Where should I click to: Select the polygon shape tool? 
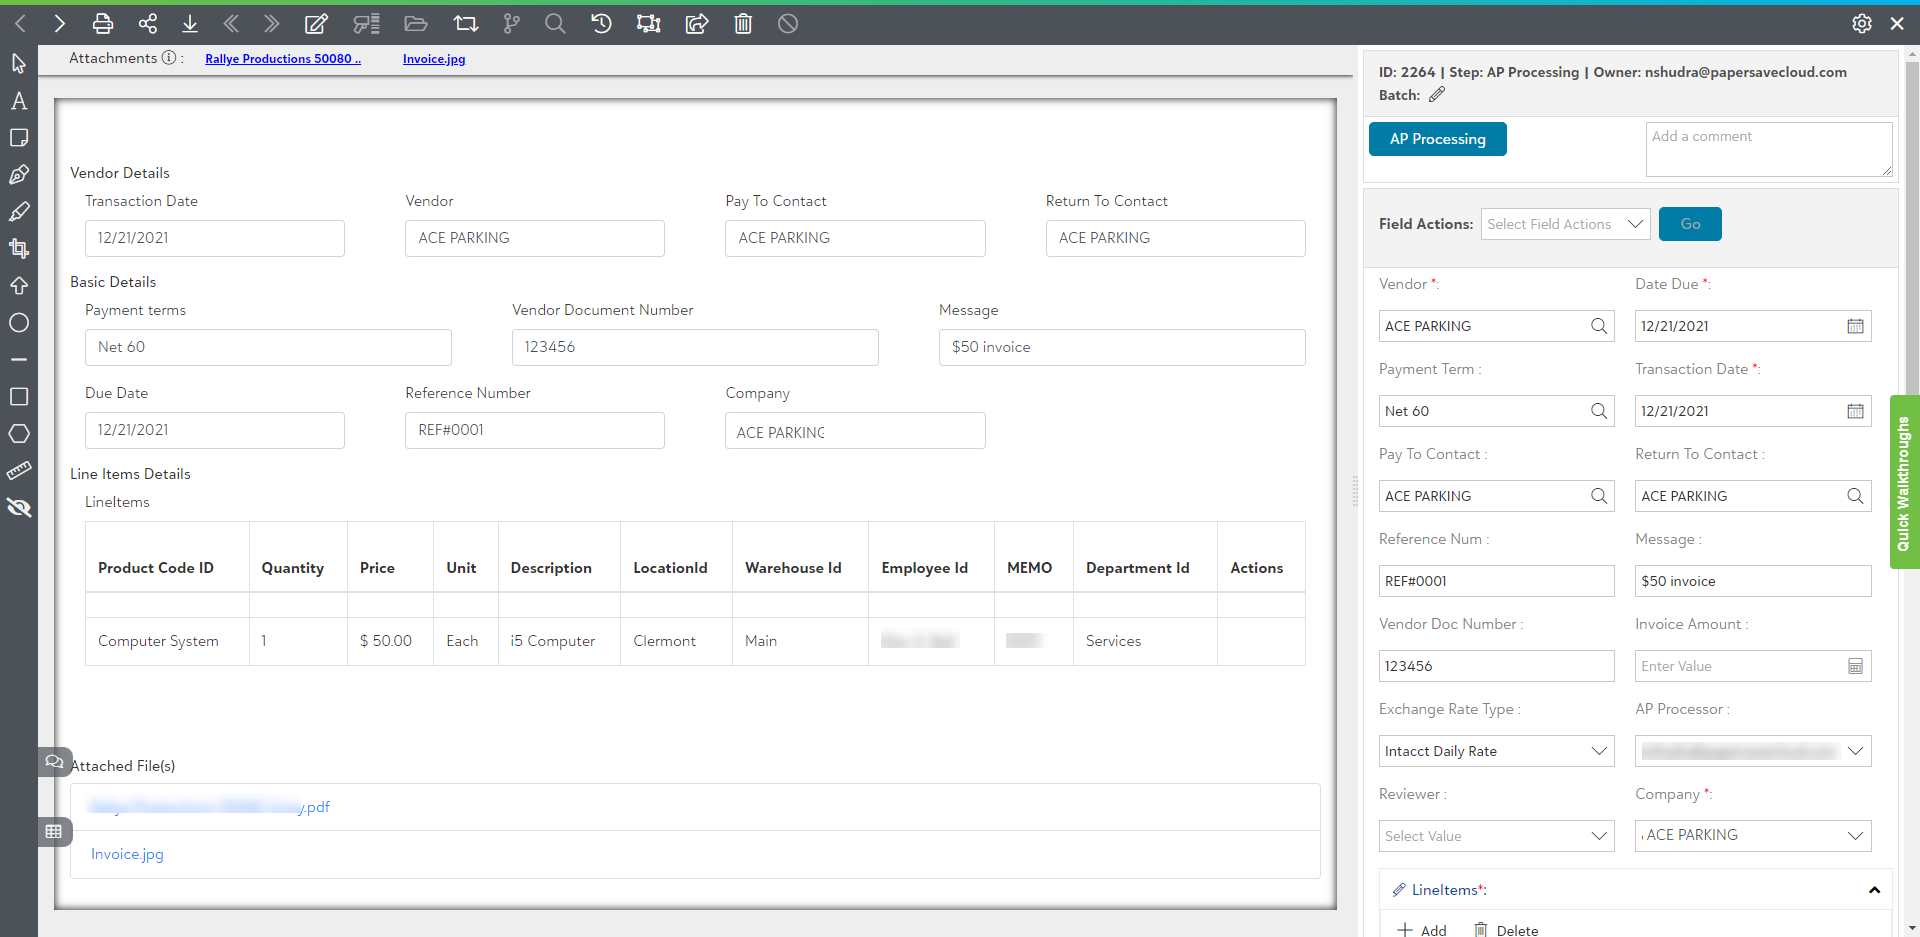19,434
